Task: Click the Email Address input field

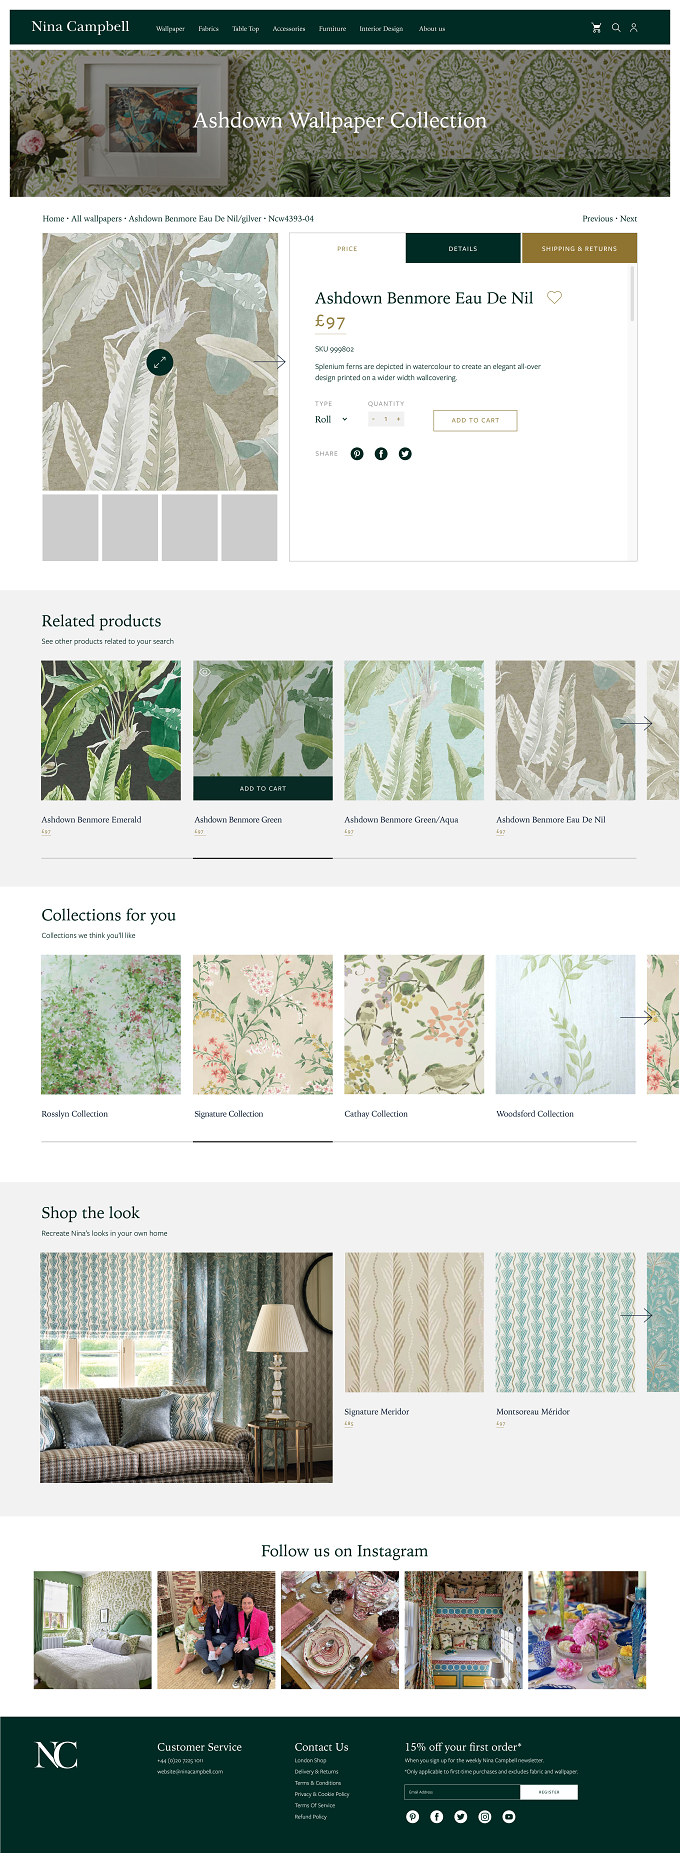Action: [462, 1792]
